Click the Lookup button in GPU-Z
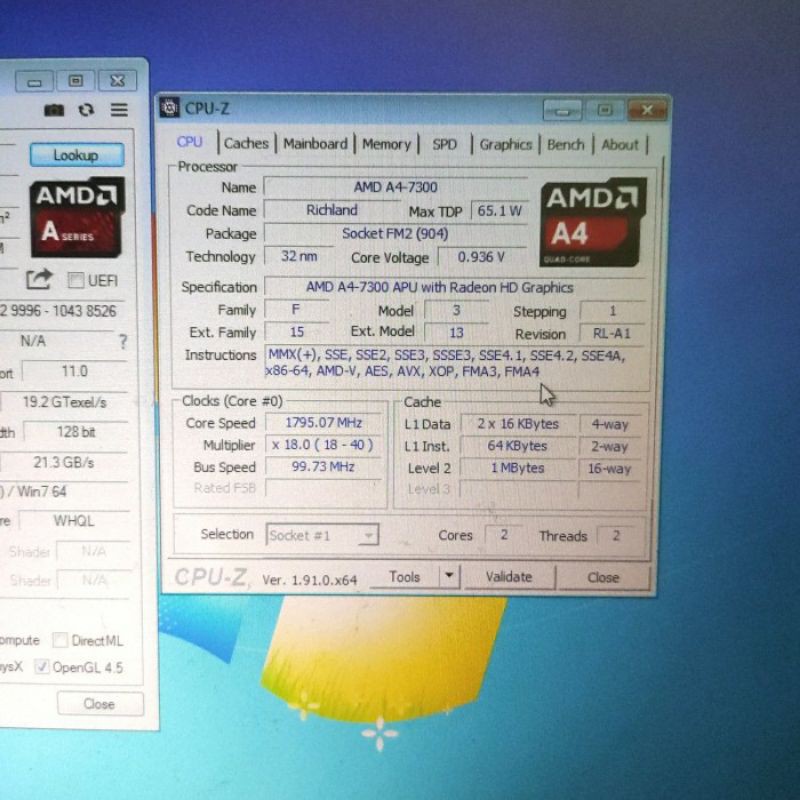The height and width of the screenshot is (800, 800). (77, 155)
